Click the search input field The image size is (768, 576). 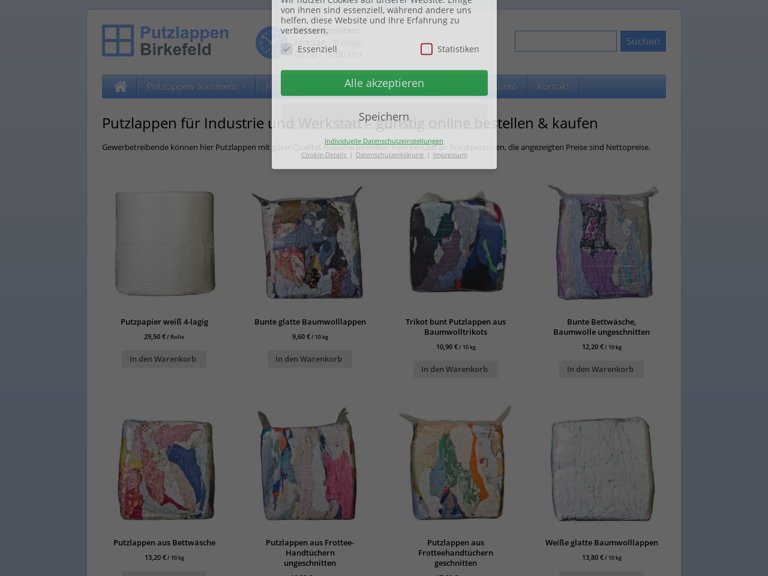[566, 41]
